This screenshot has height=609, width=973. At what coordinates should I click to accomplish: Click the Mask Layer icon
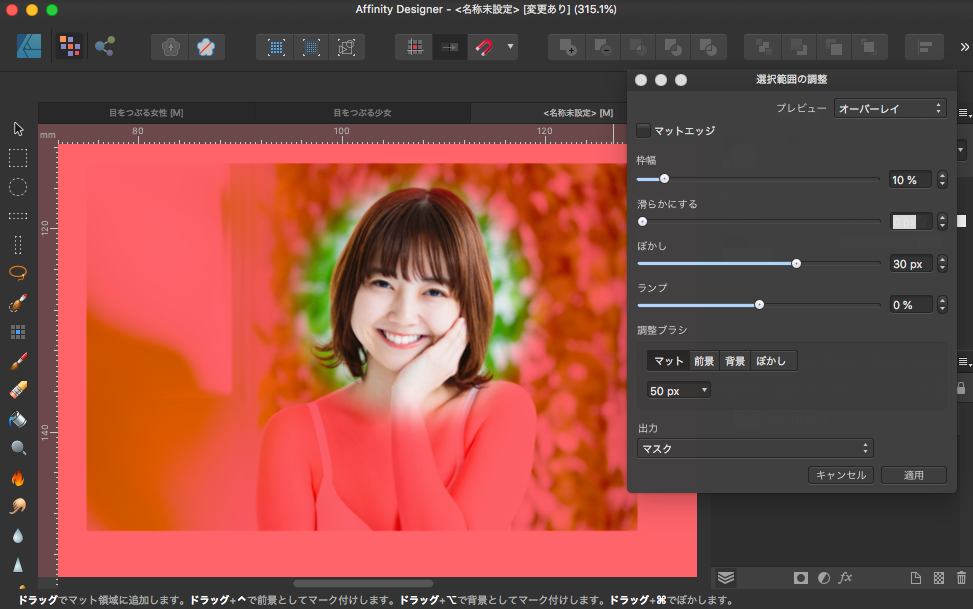point(801,577)
